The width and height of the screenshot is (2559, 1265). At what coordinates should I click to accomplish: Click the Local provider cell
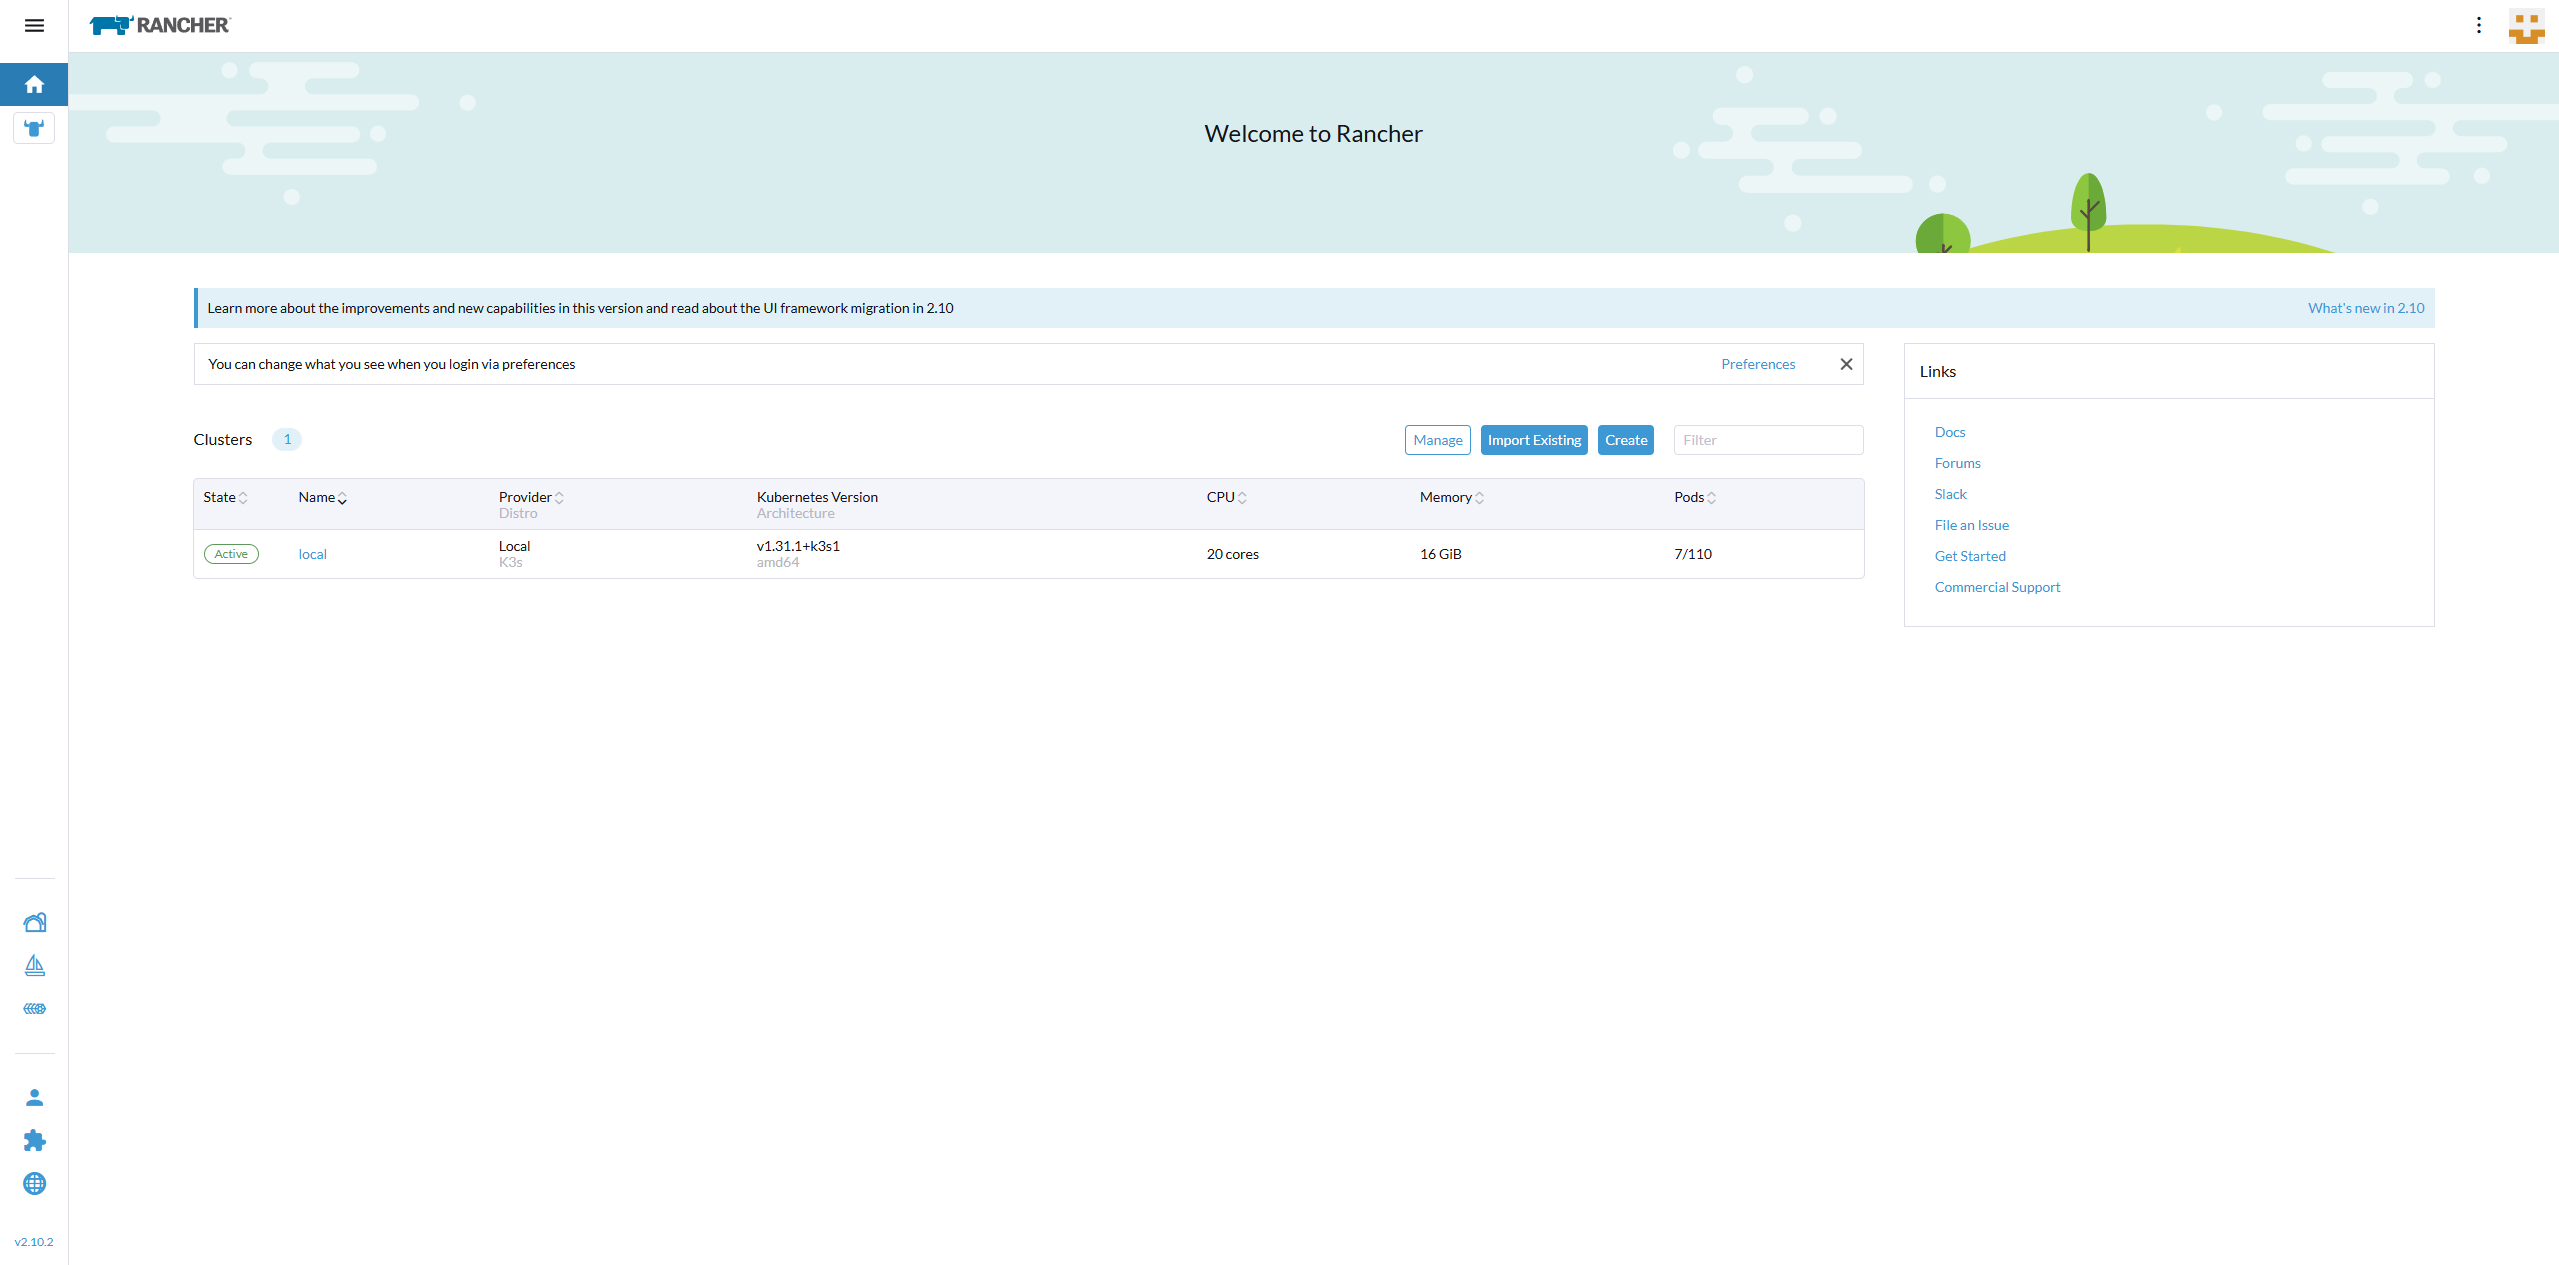(x=514, y=546)
